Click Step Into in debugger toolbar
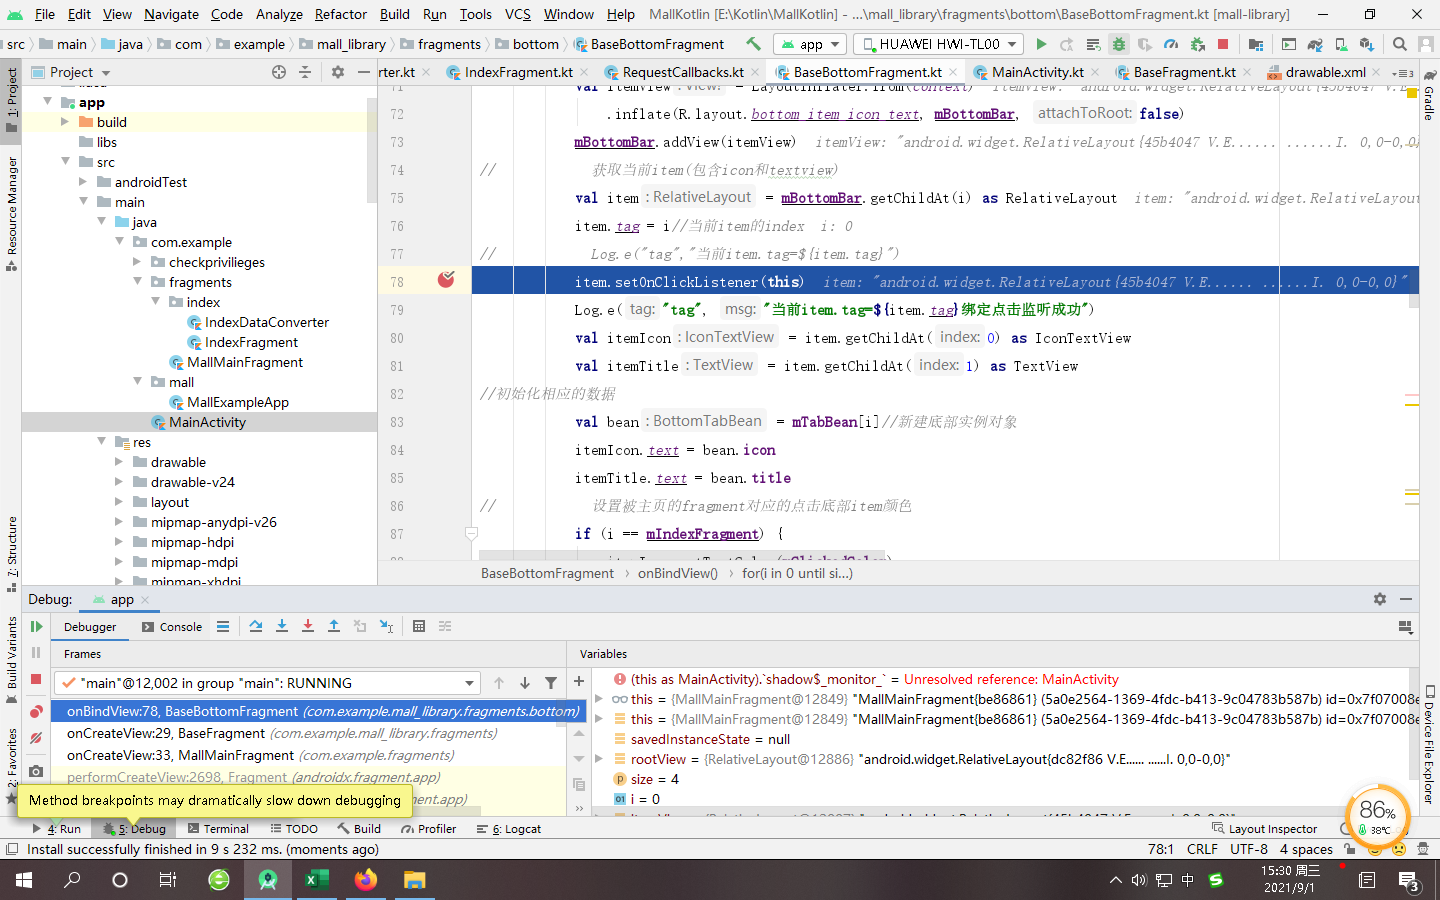The image size is (1440, 900). pyautogui.click(x=282, y=626)
